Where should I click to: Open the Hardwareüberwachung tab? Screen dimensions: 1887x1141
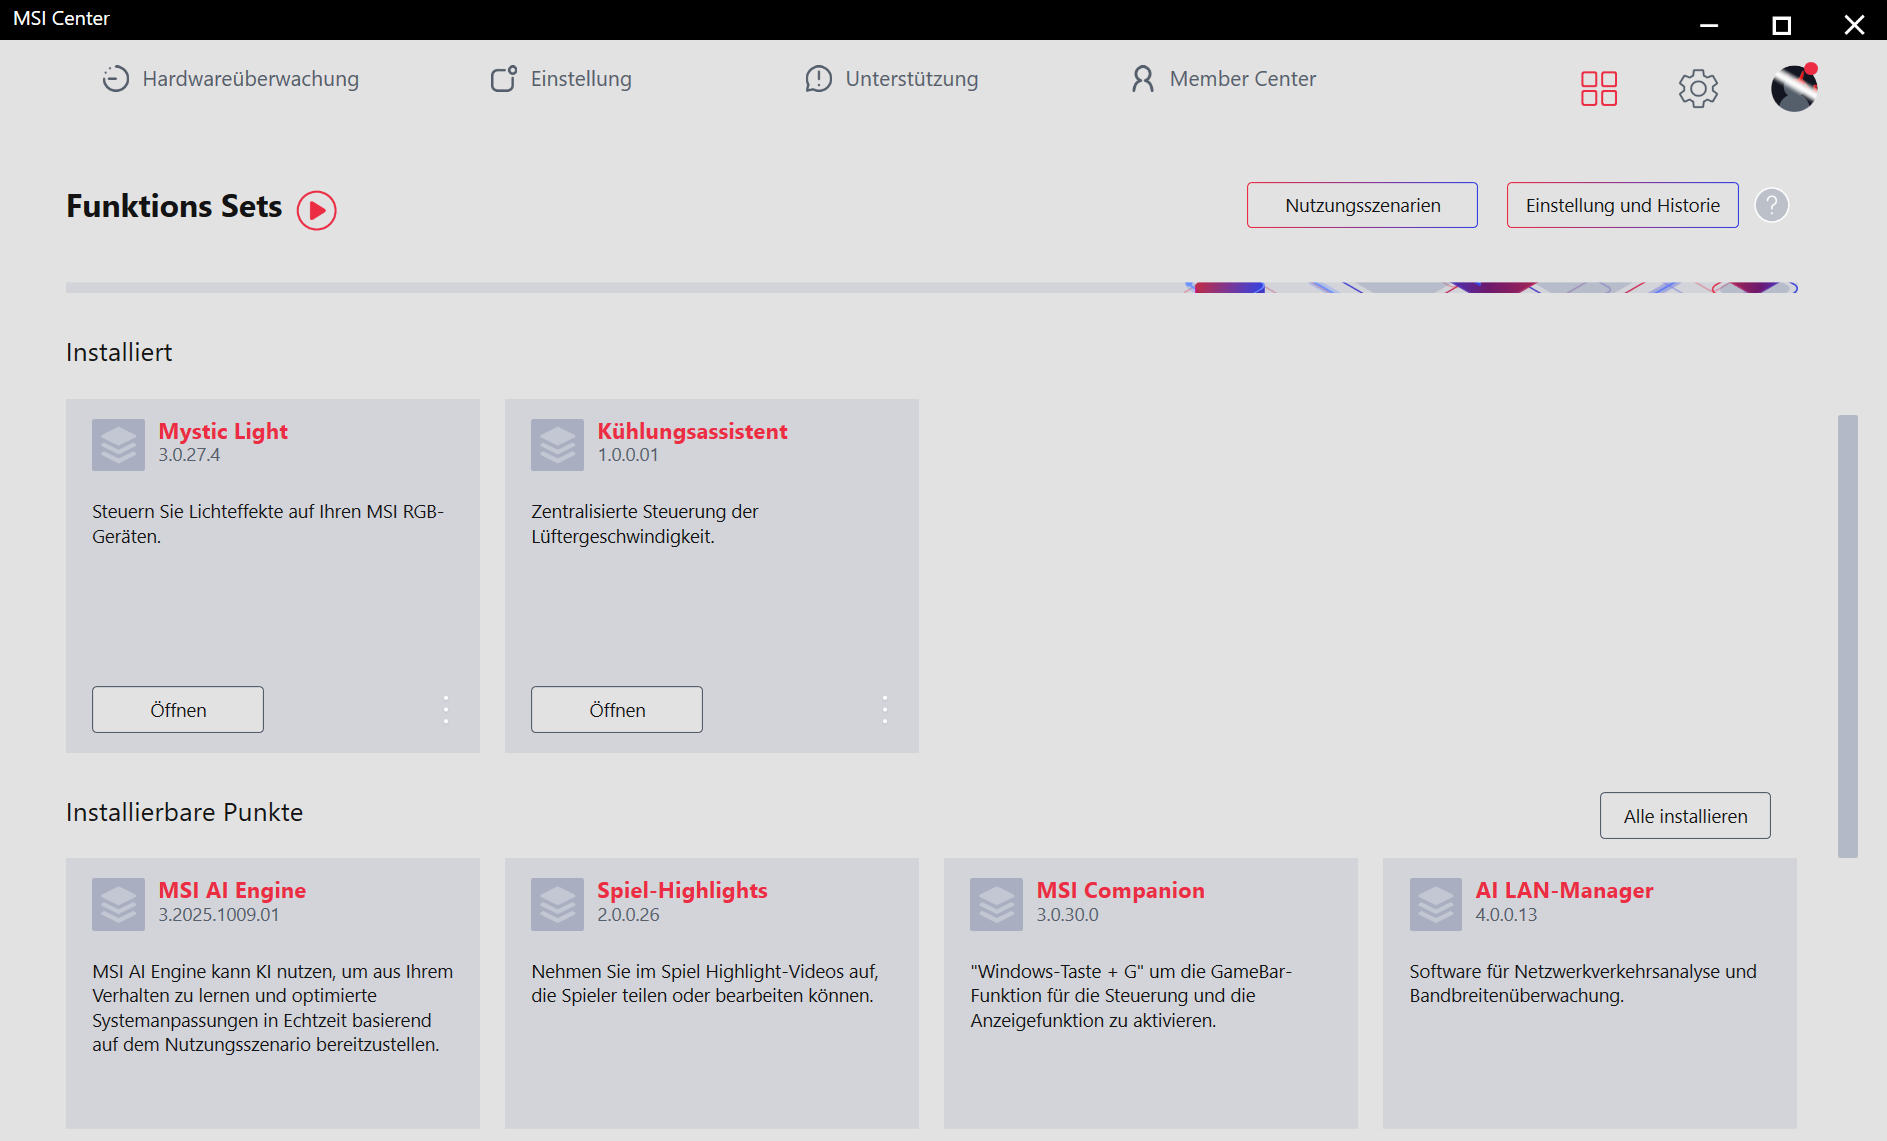pos(230,79)
